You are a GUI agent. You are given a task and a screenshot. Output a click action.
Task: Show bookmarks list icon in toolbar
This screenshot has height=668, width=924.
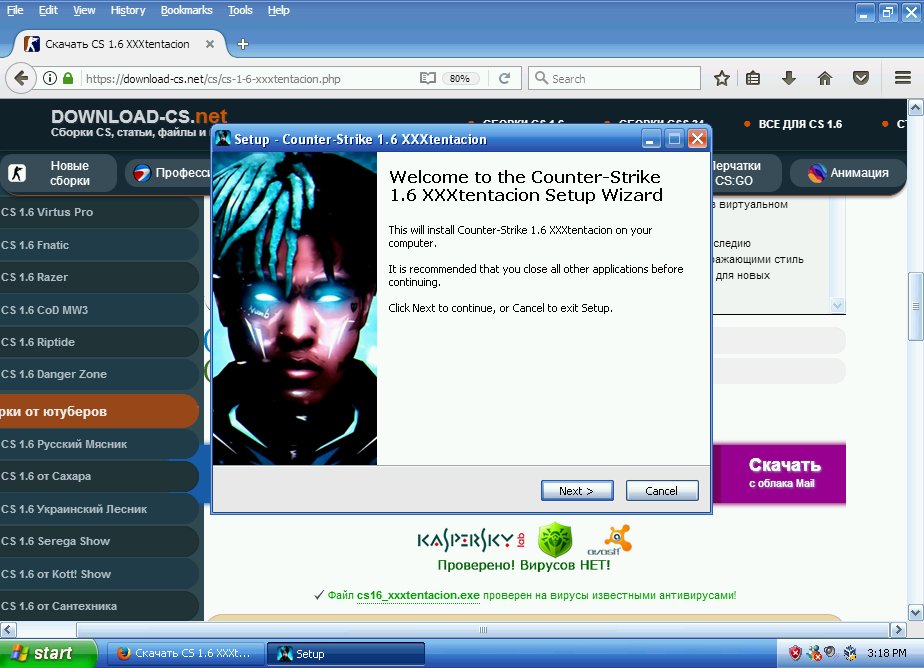[753, 78]
